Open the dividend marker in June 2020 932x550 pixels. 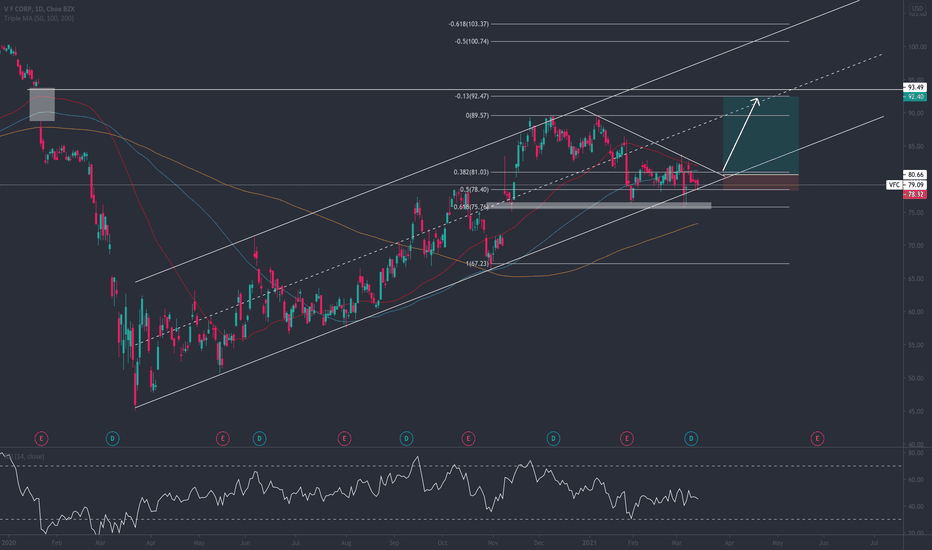[259, 439]
